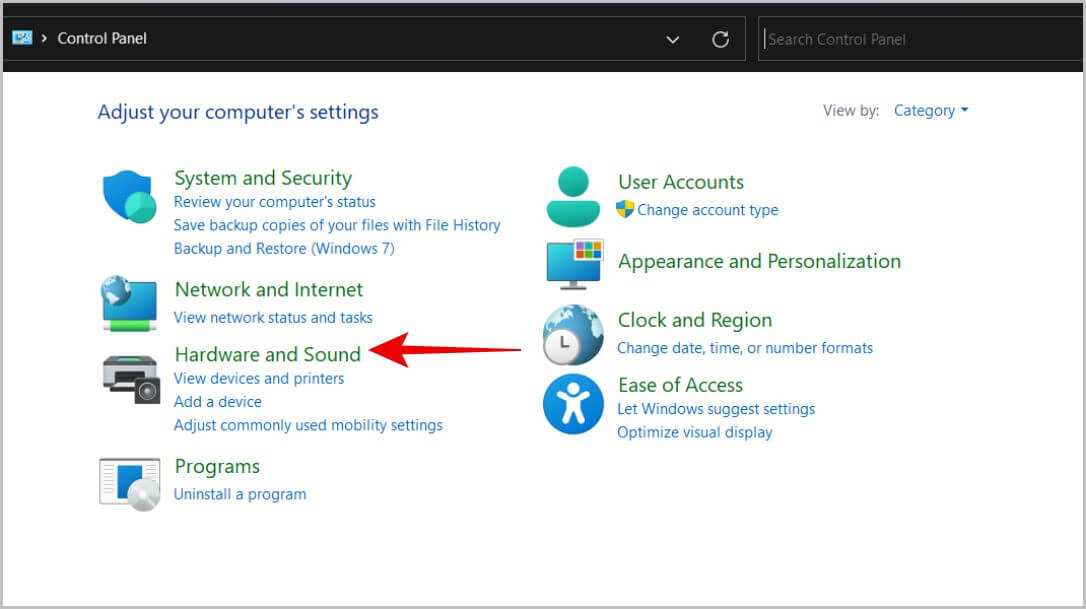Click the UAC shield beside Change account type
1086x609 pixels.
pyautogui.click(x=625, y=209)
